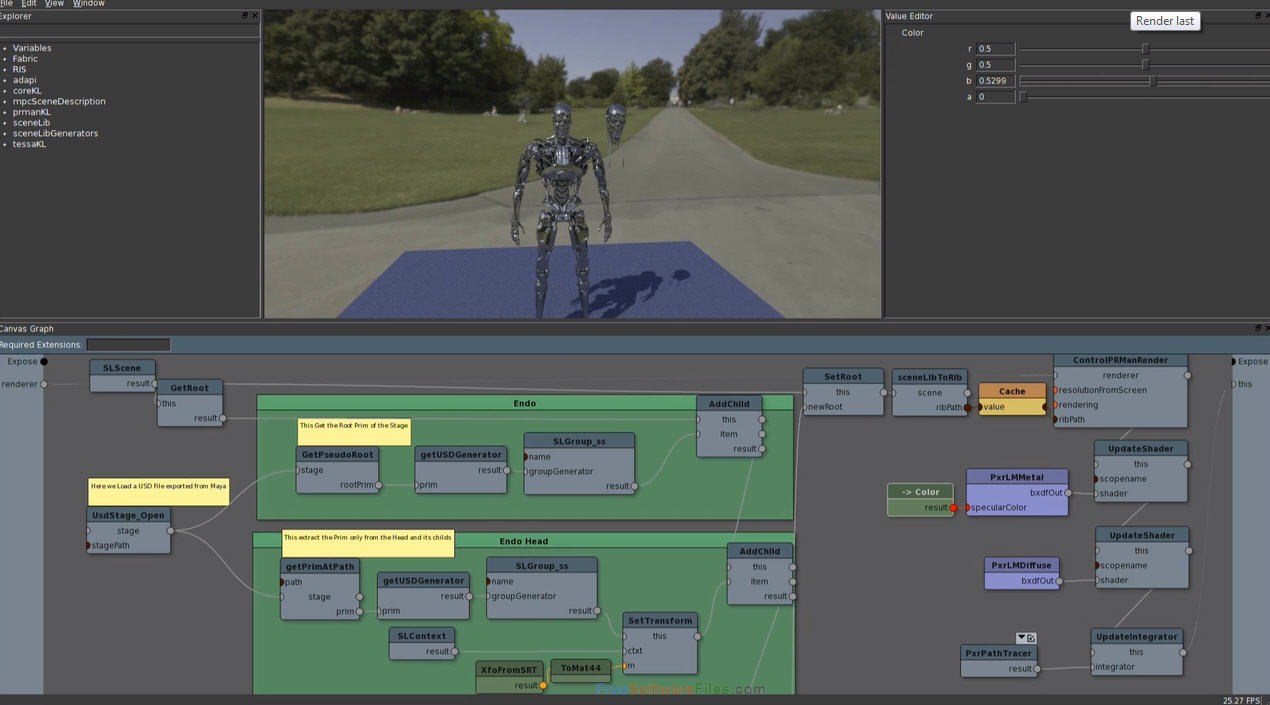Click the 'Here we Load a USD File' note
The width and height of the screenshot is (1270, 705).
coord(158,491)
